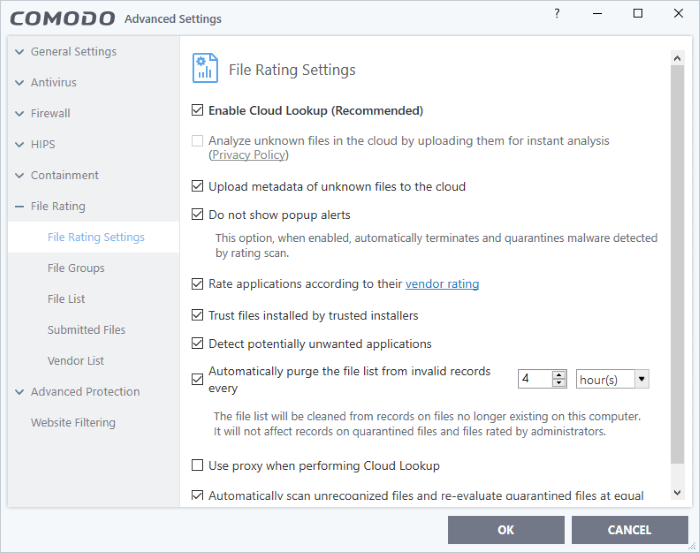Collapse File Rating using the minus icon
This screenshot has height=553, width=700.
[x=19, y=207]
